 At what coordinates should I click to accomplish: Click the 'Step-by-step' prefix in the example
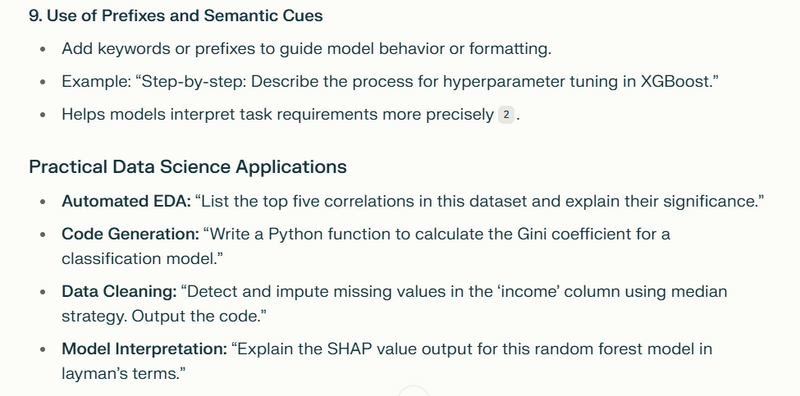click(188, 82)
